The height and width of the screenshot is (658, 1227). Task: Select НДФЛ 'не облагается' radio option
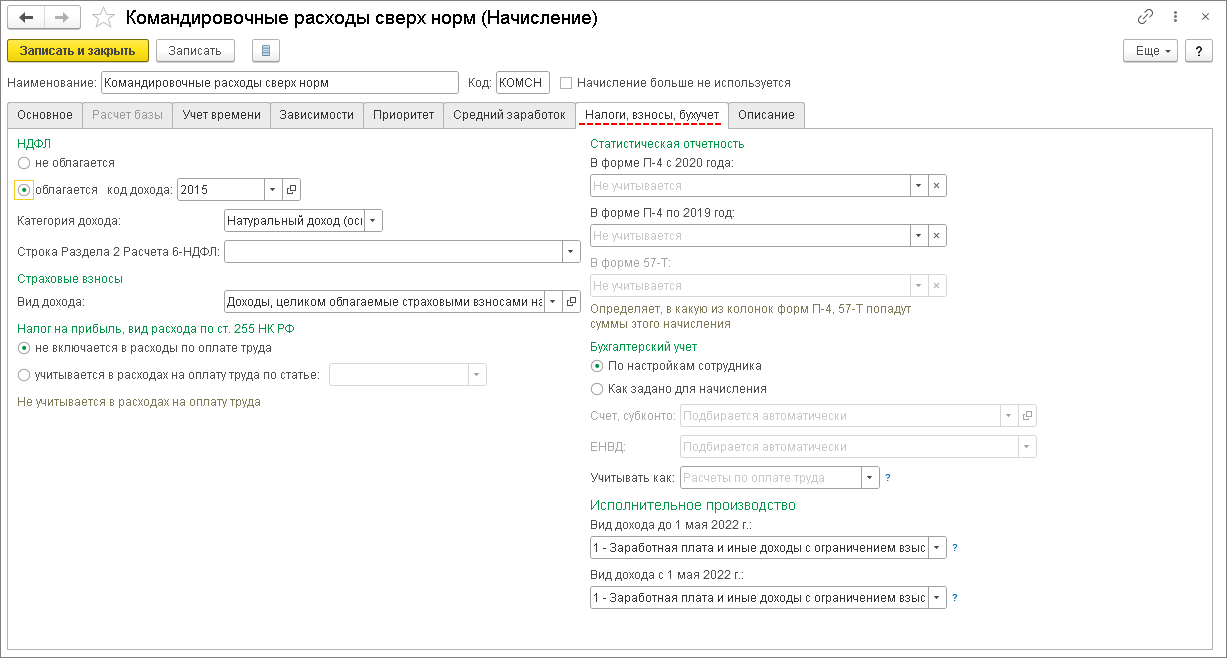point(24,162)
